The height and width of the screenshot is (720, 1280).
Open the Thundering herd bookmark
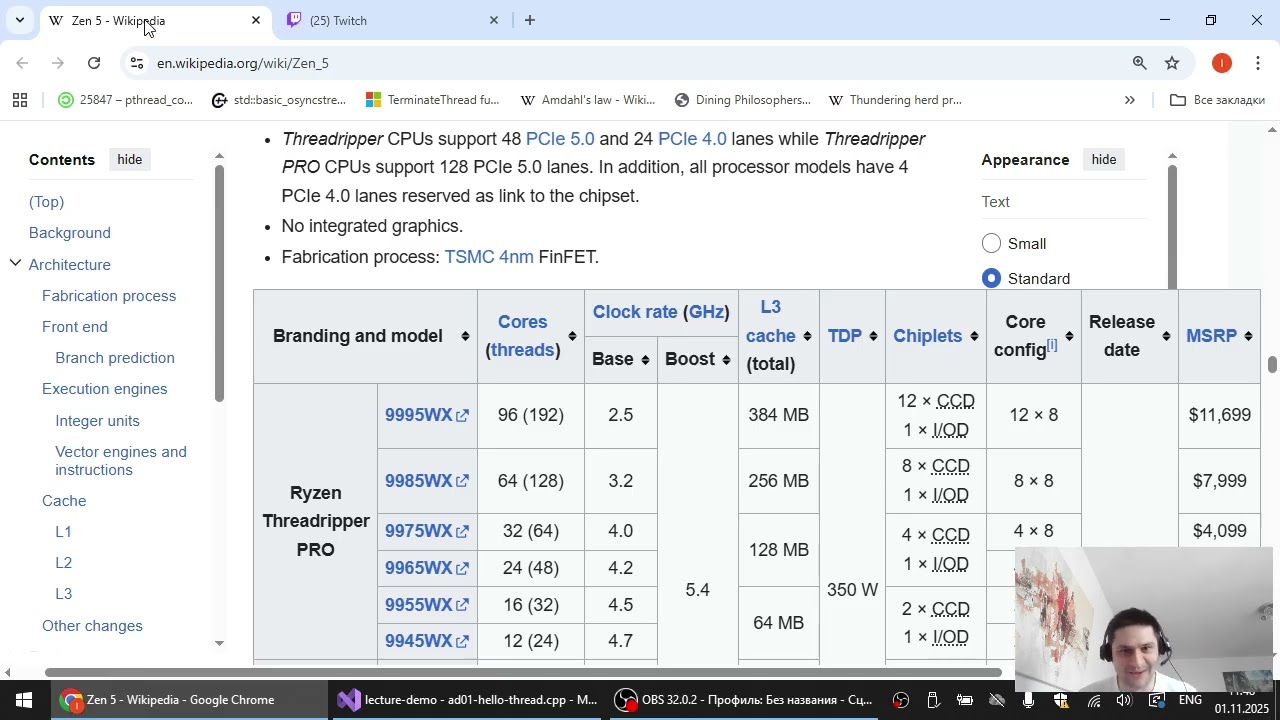(x=895, y=100)
